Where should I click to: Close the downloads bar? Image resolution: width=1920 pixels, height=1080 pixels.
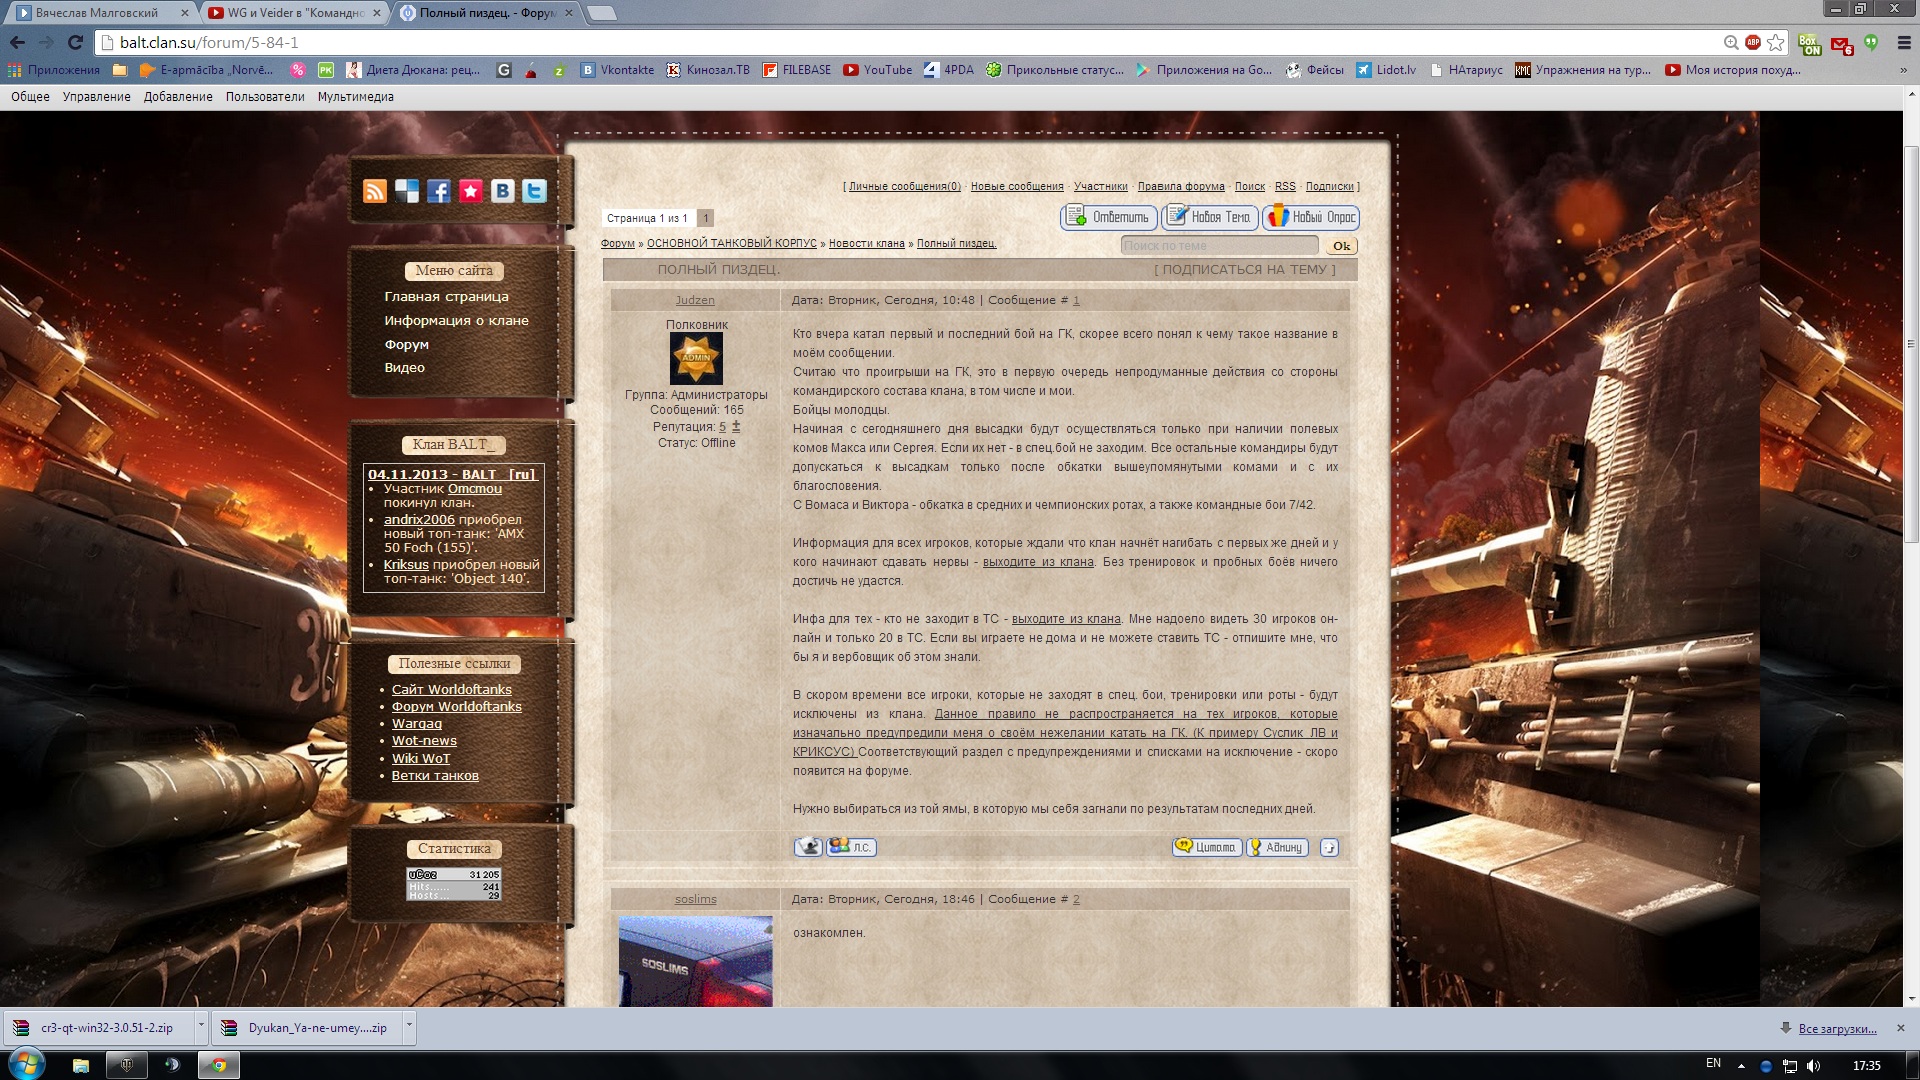tap(1901, 1028)
